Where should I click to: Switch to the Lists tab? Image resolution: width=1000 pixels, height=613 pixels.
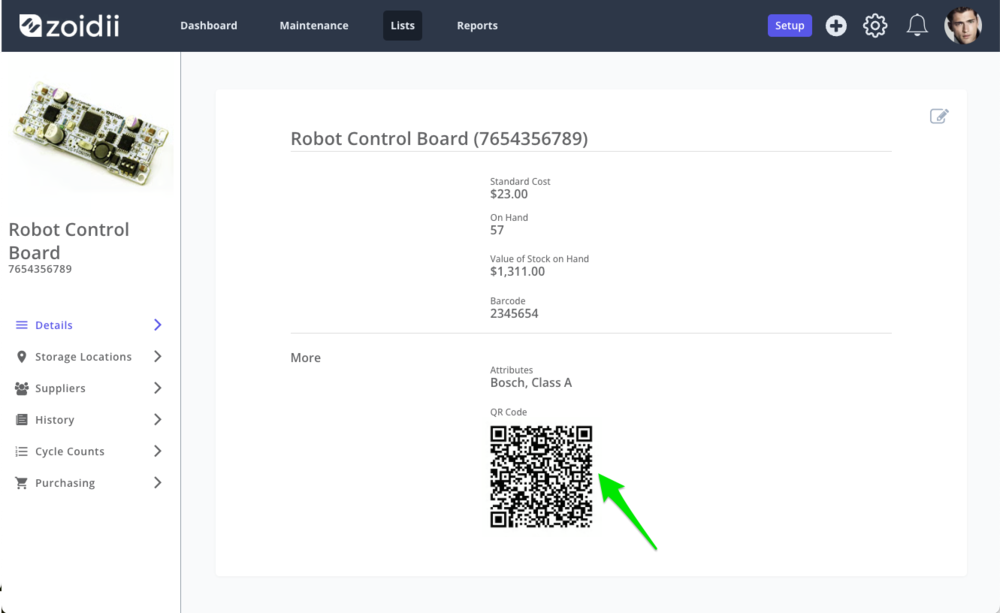402,26
